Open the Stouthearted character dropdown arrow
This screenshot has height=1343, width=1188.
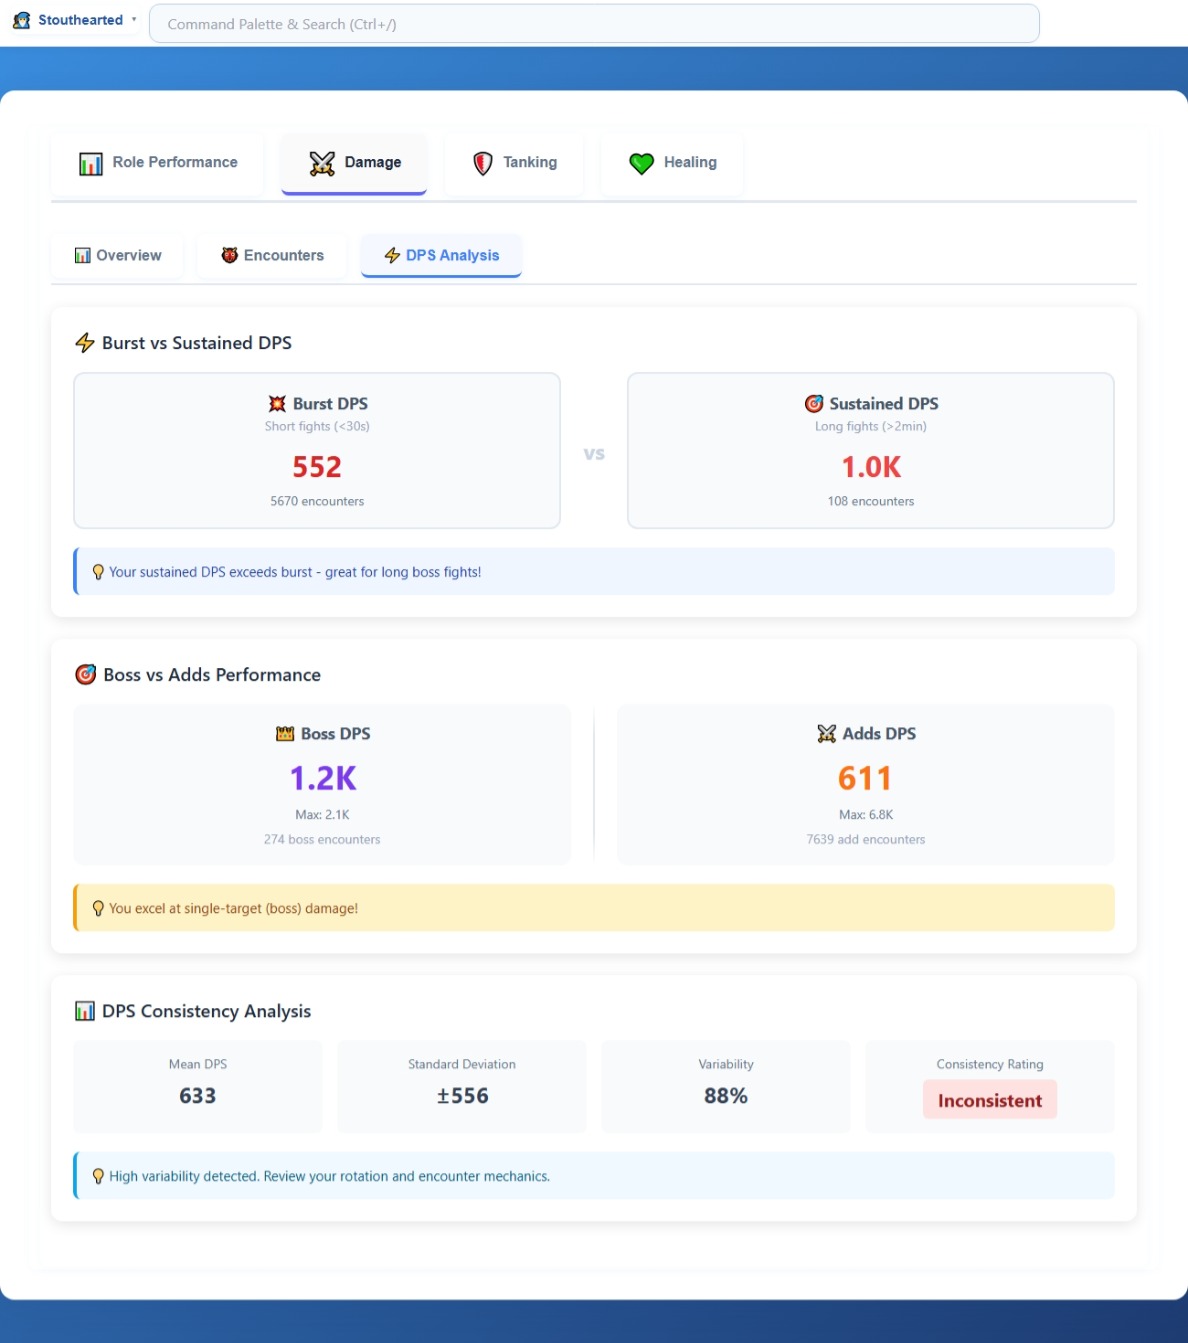134,20
